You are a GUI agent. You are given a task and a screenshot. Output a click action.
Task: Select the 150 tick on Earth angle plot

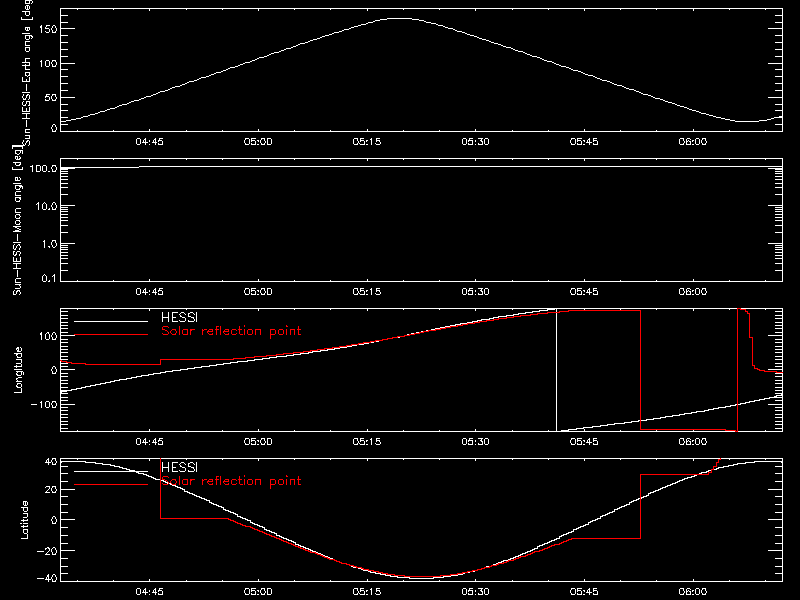tap(48, 29)
